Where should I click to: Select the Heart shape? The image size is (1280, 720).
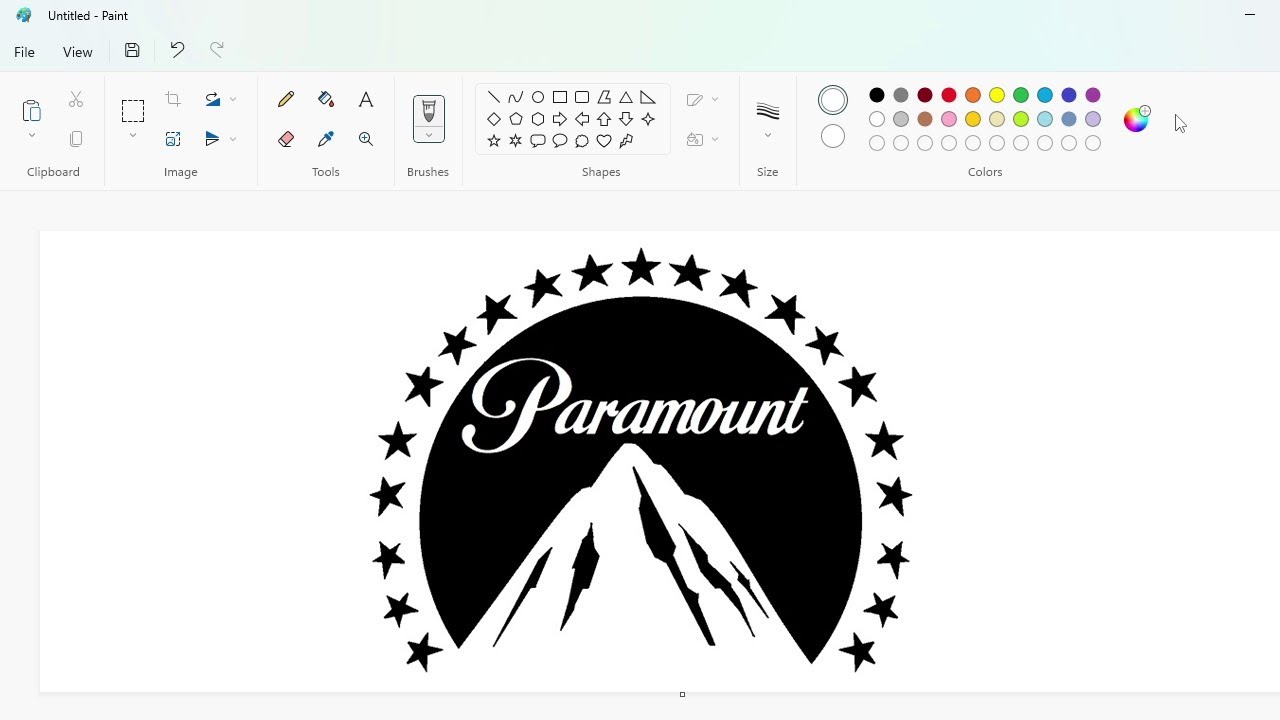pos(604,141)
